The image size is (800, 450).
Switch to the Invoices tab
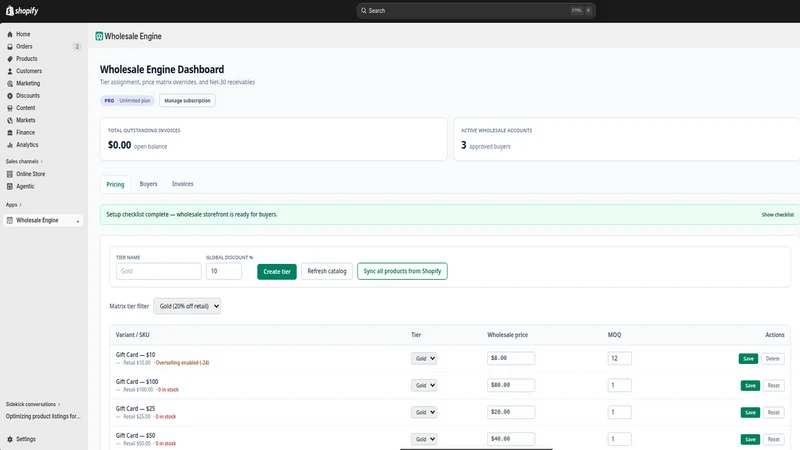click(183, 184)
